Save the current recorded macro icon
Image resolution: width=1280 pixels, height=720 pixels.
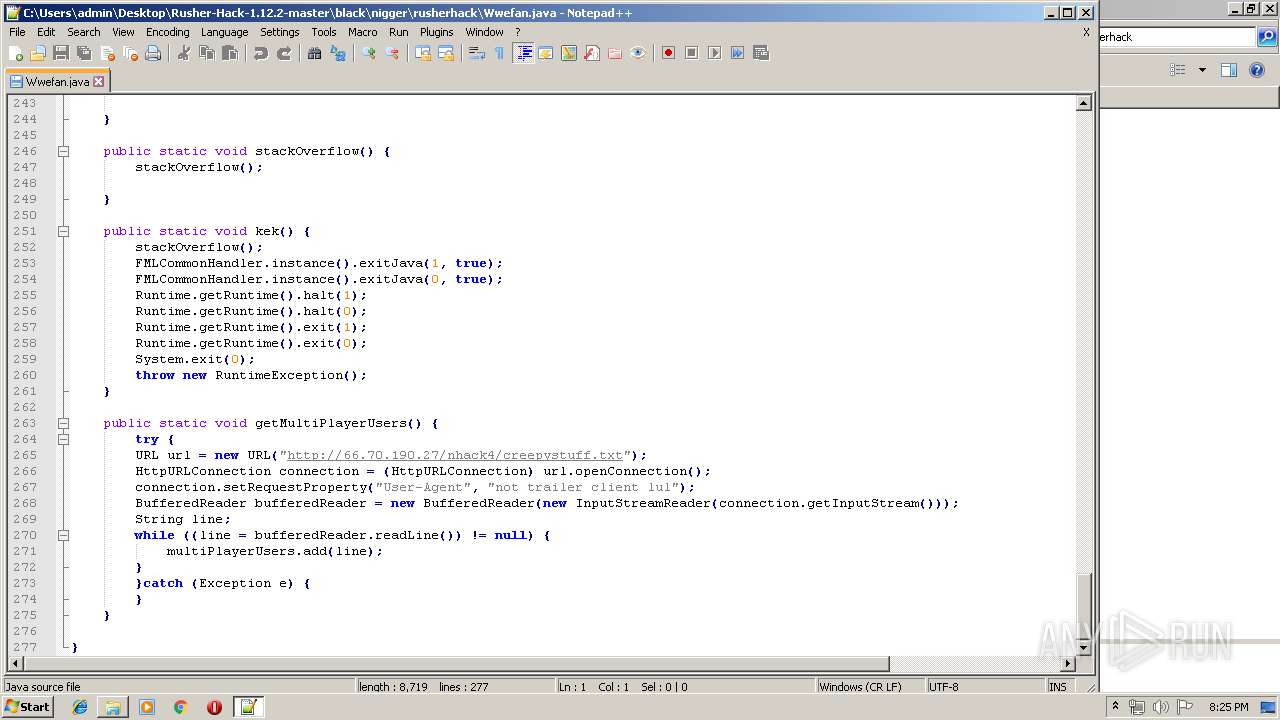pyautogui.click(x=760, y=53)
